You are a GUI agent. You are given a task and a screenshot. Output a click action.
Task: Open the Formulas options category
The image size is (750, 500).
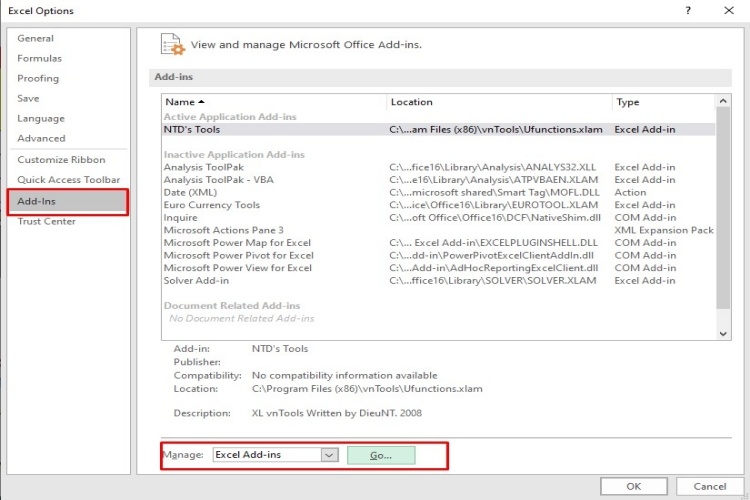pyautogui.click(x=39, y=58)
